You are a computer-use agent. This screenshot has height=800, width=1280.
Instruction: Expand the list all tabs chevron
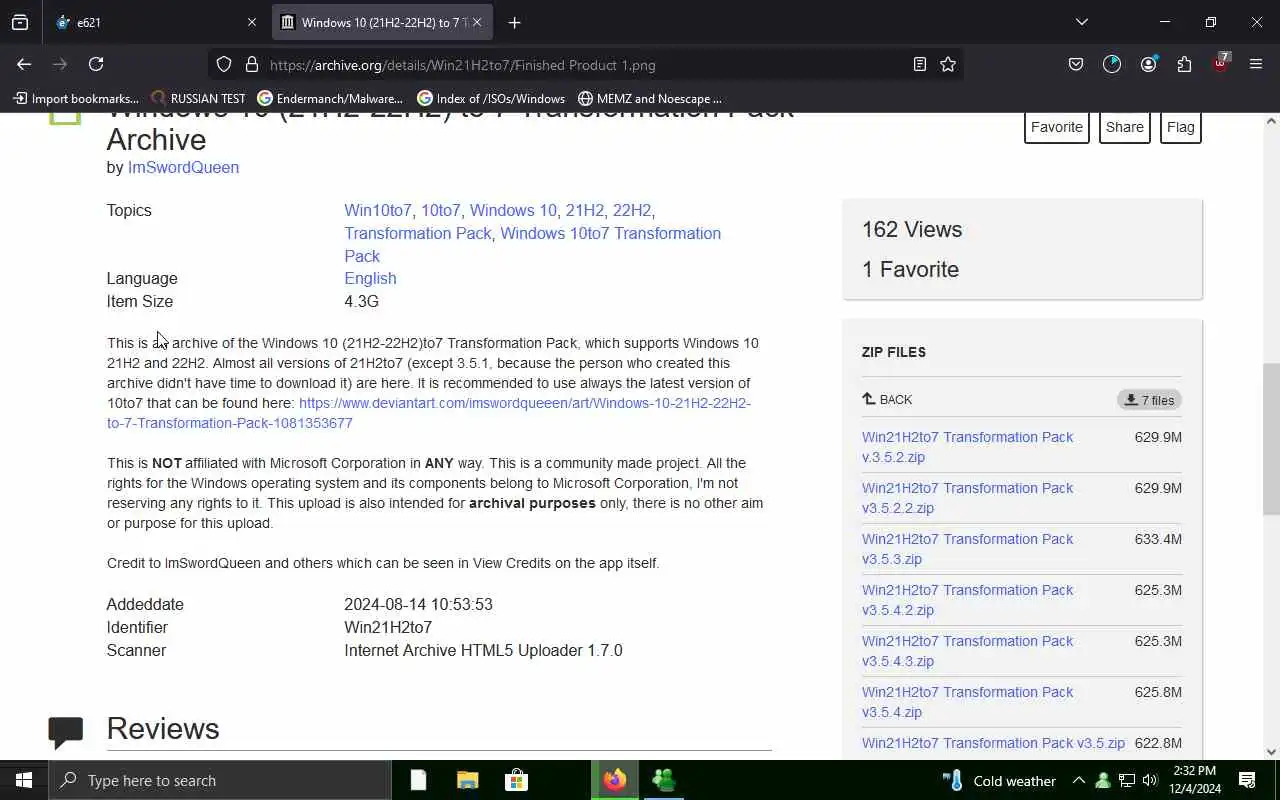(1081, 22)
